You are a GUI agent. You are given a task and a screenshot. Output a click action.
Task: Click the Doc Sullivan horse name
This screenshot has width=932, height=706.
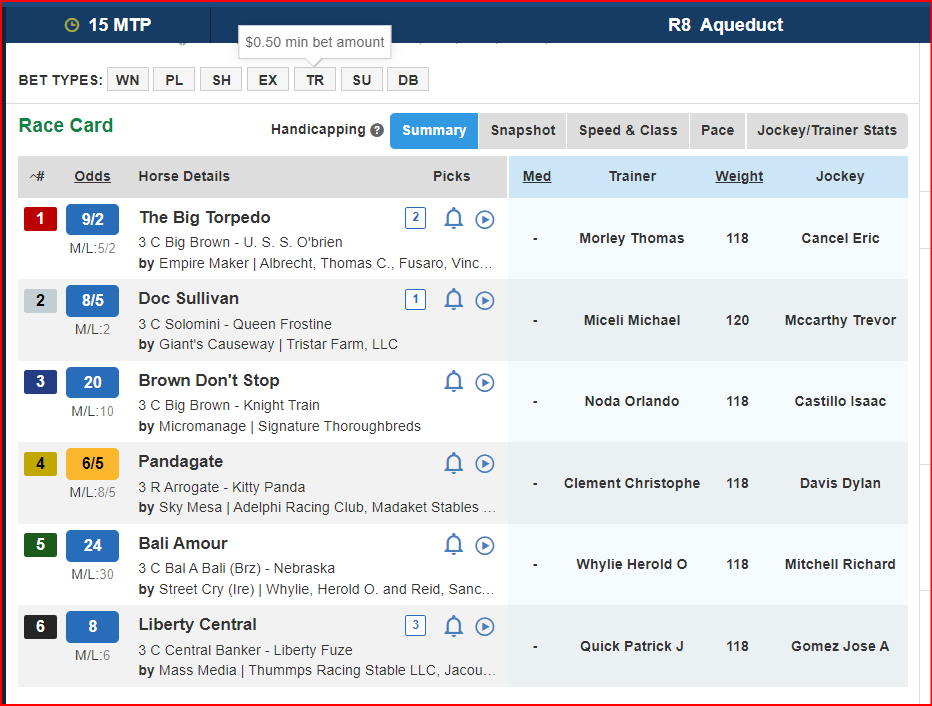coord(189,298)
